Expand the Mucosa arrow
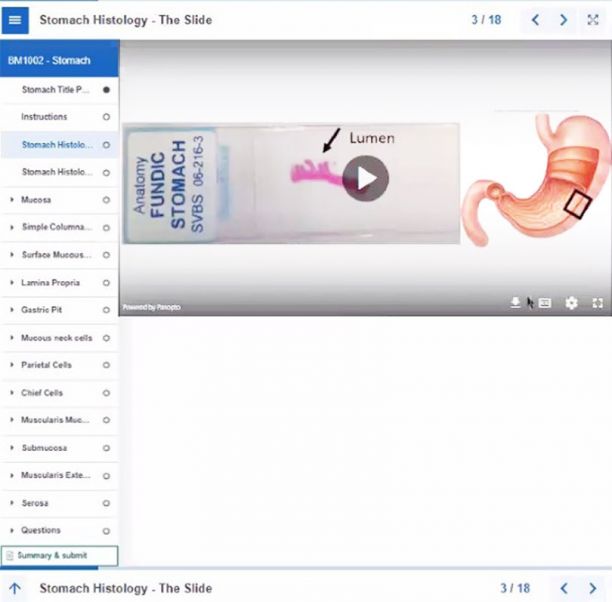Viewport: 612px width, 602px height. pyautogui.click(x=12, y=200)
